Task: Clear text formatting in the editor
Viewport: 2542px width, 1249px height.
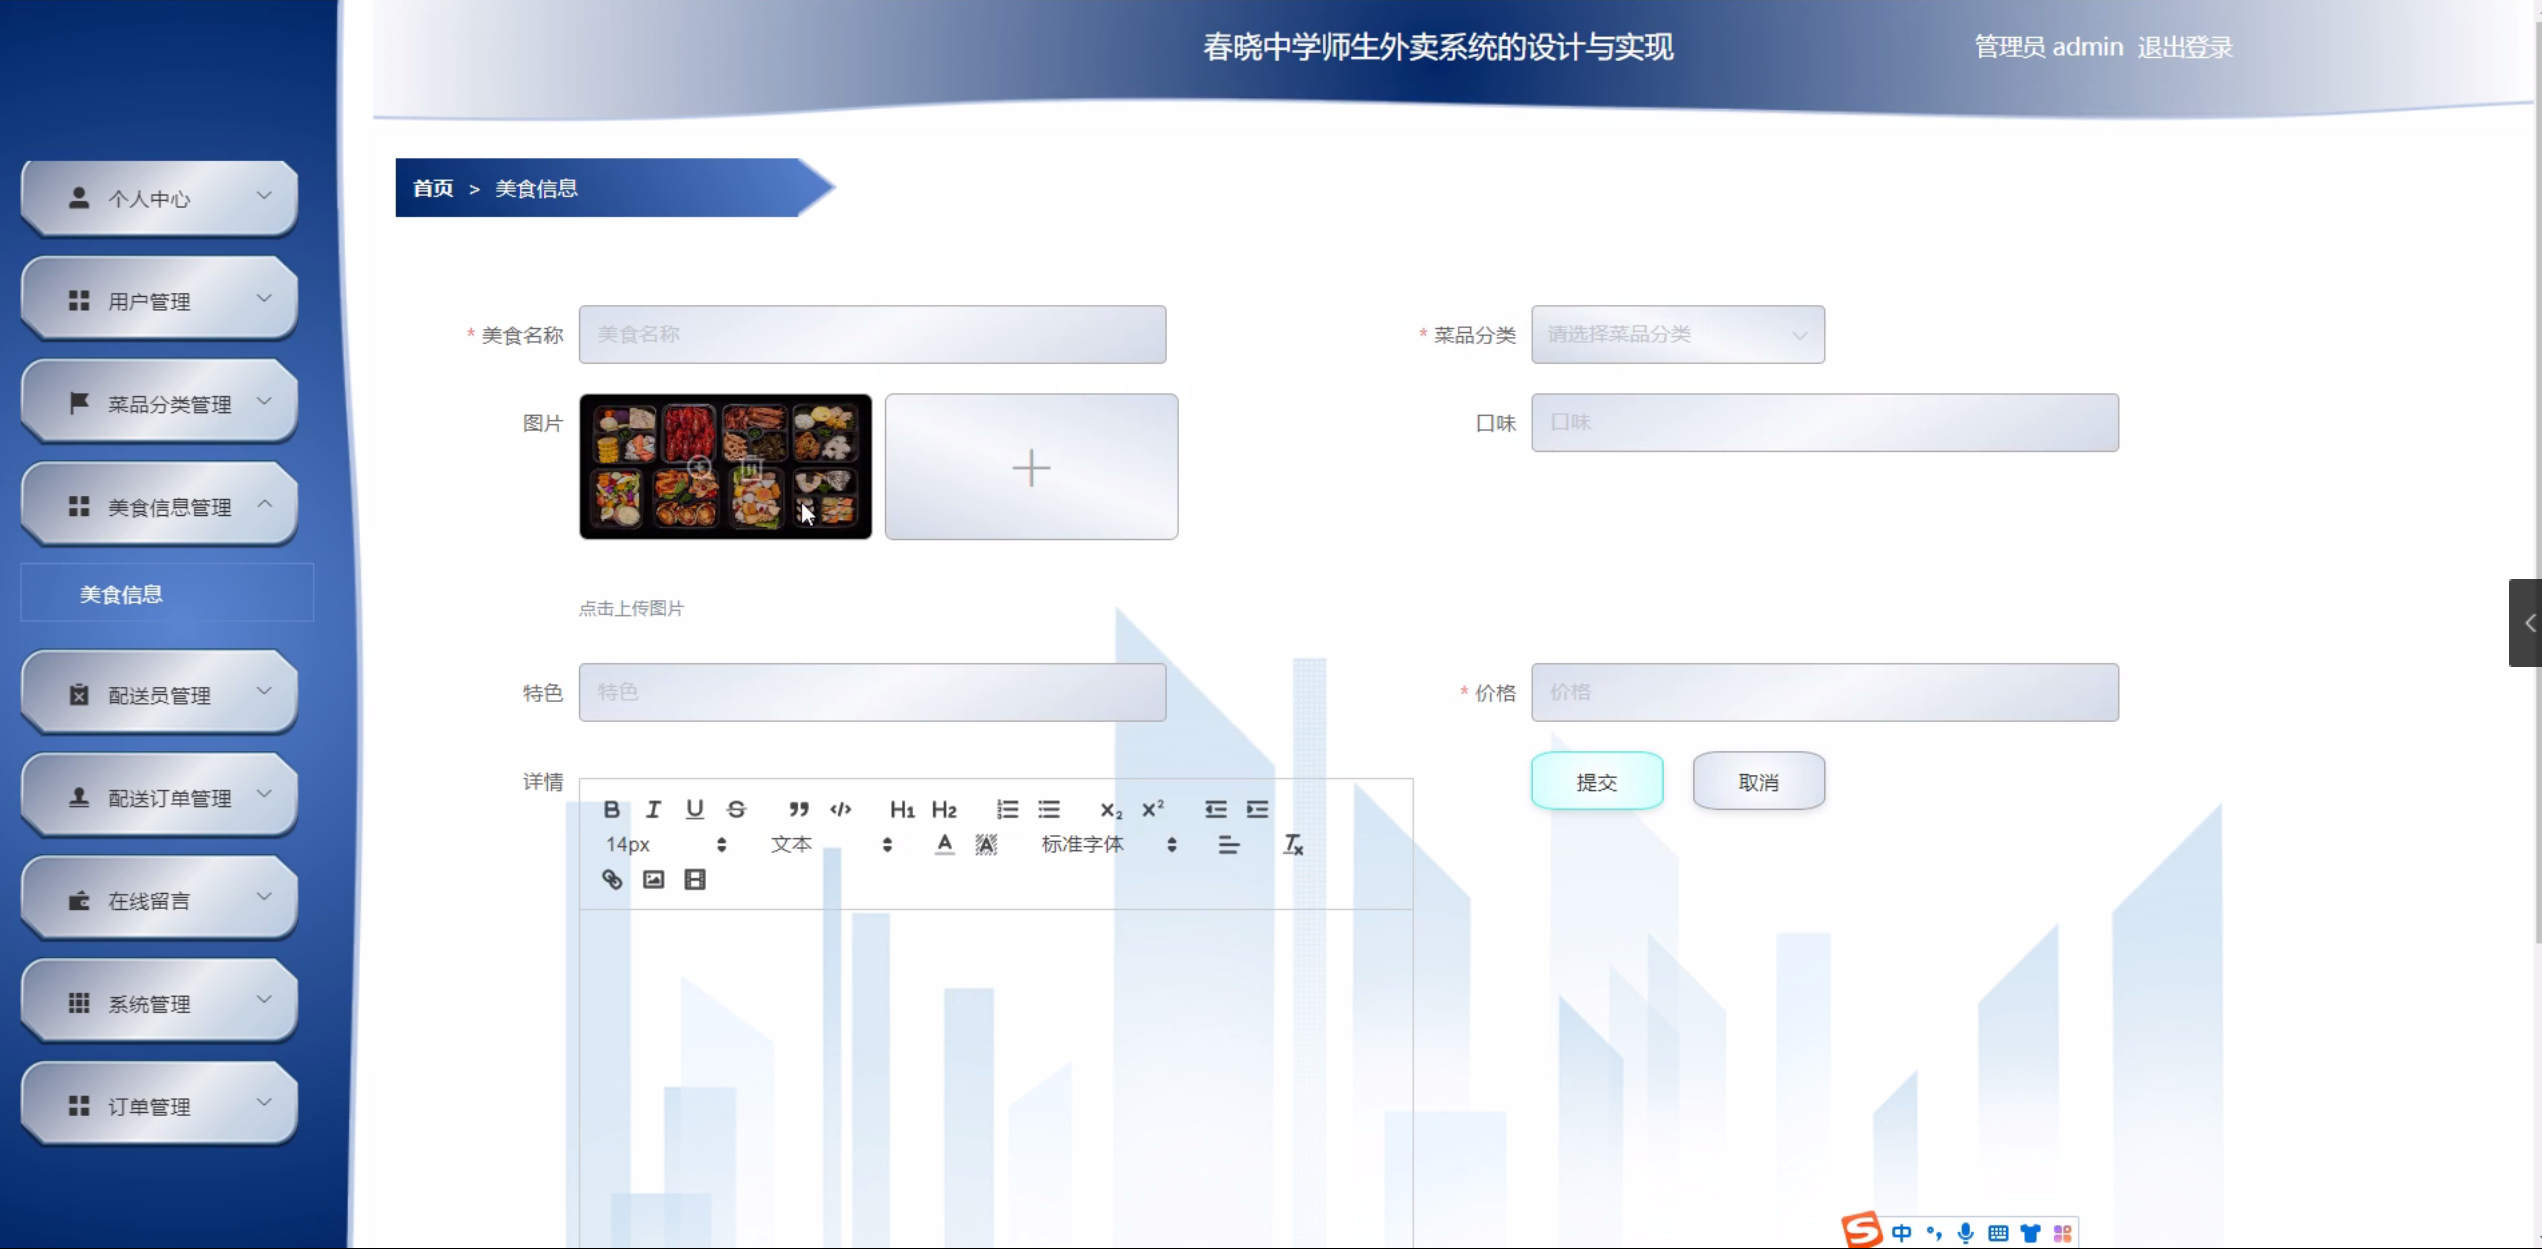Action: tap(1292, 845)
